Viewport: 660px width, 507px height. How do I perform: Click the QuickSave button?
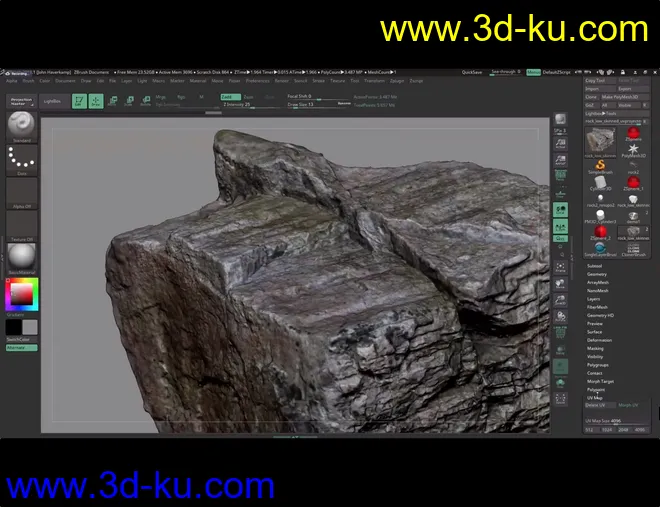tap(472, 72)
